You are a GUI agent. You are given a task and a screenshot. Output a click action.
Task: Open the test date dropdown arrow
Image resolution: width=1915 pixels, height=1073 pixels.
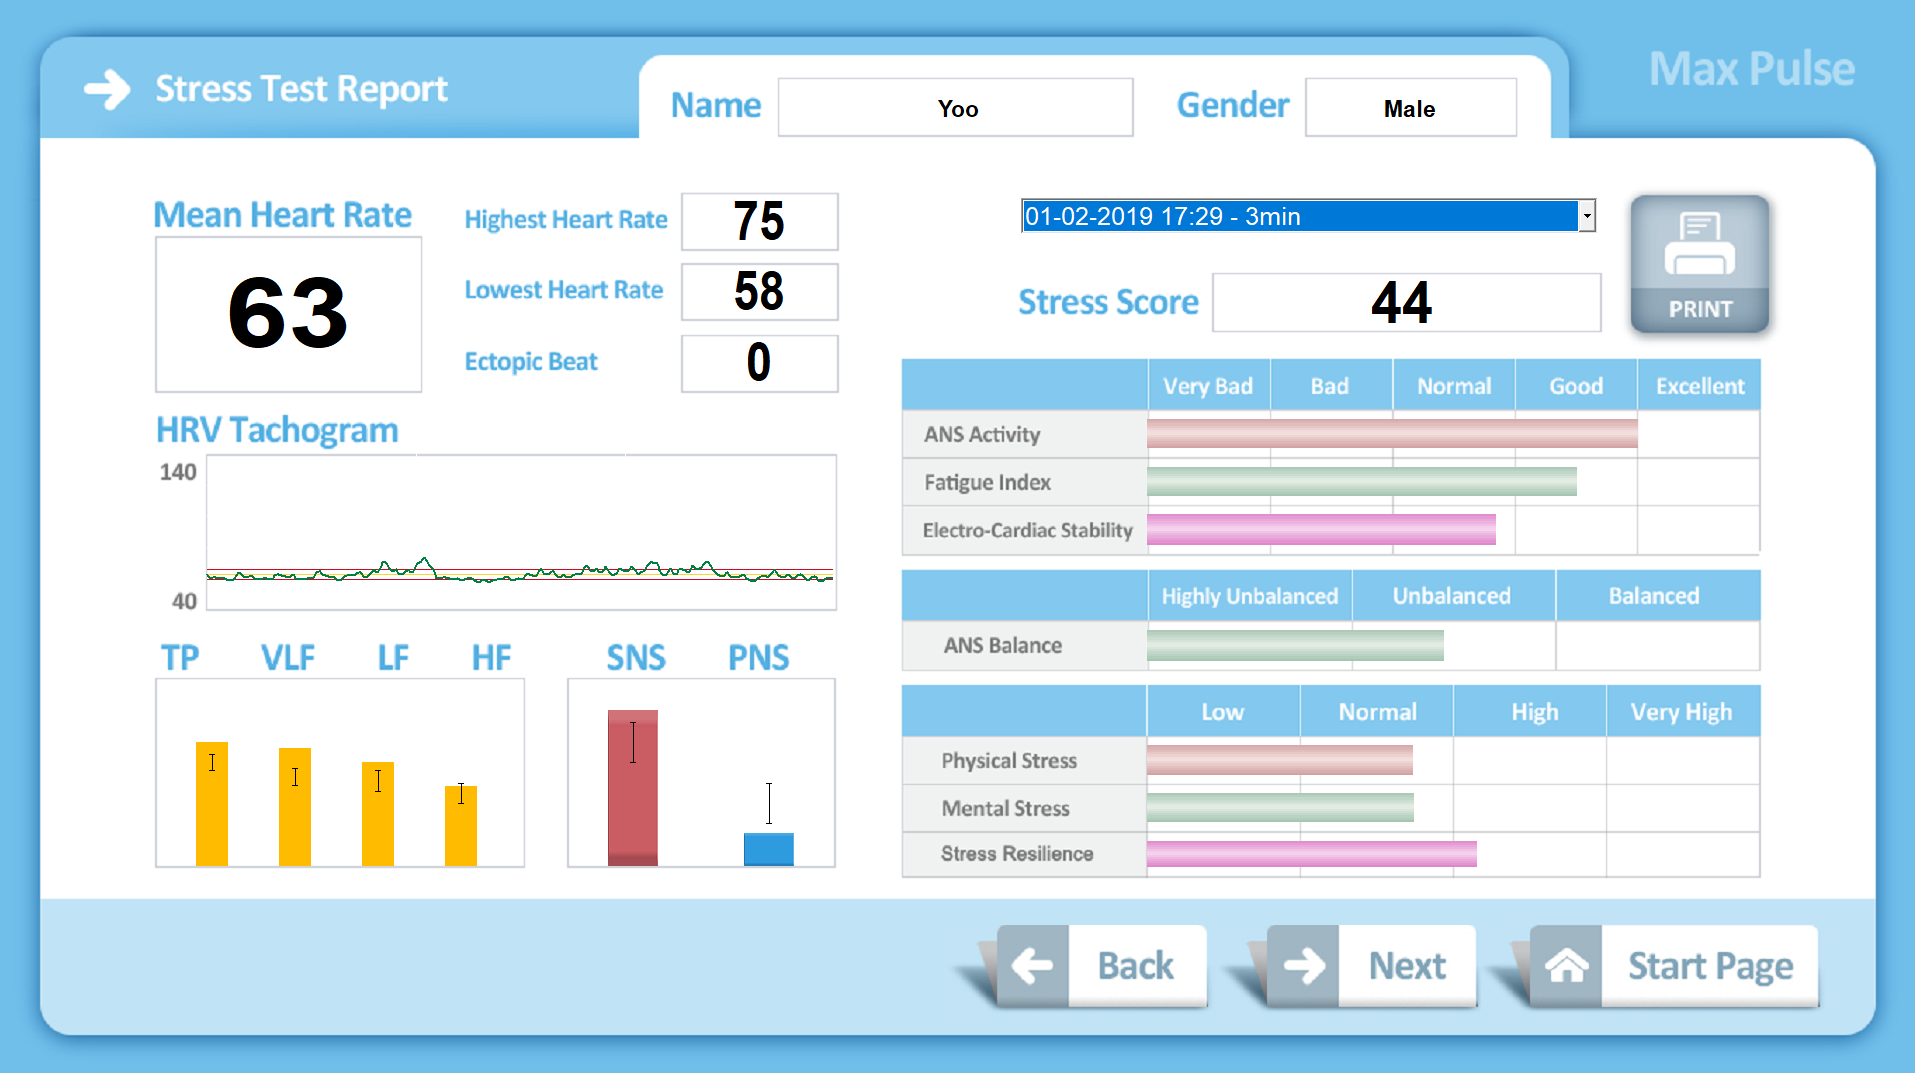[x=1586, y=216]
